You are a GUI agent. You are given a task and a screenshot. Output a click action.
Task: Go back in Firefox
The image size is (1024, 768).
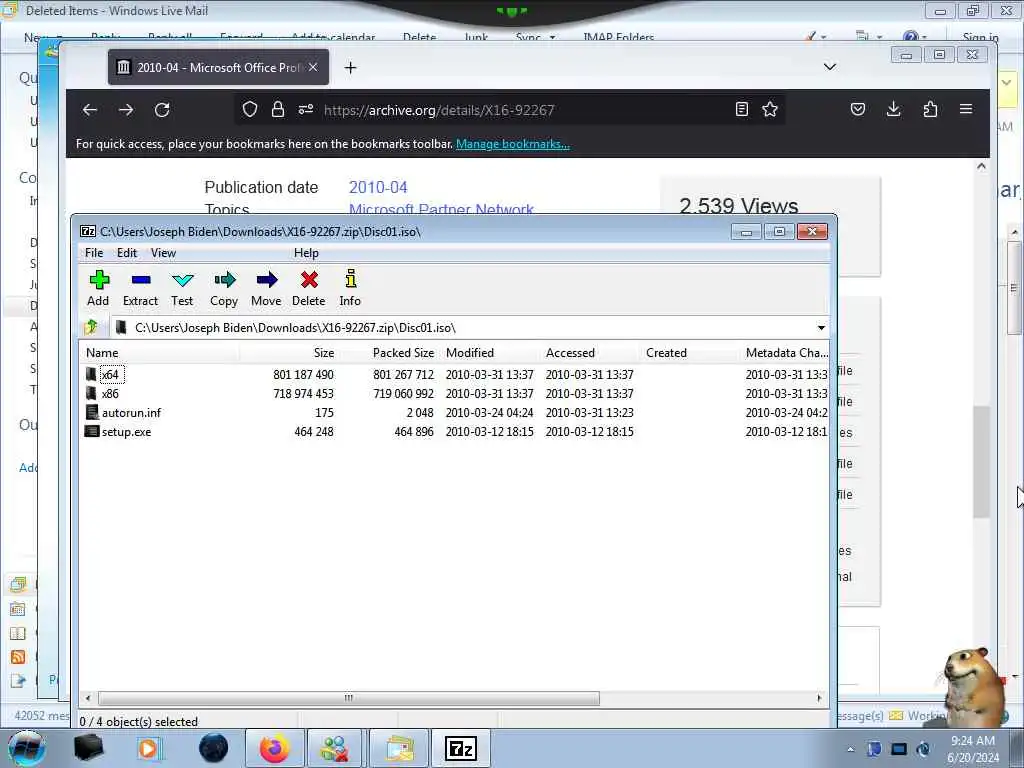[x=90, y=110]
